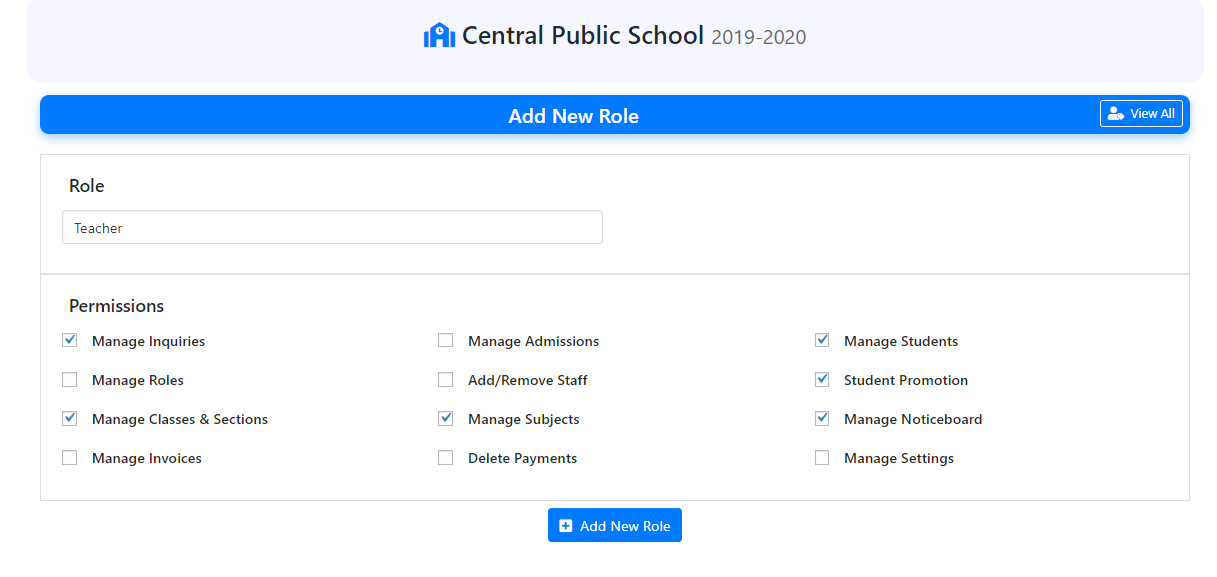The image size is (1217, 577).
Task: Submit with the Add New Role button
Action: pyautogui.click(x=614, y=526)
